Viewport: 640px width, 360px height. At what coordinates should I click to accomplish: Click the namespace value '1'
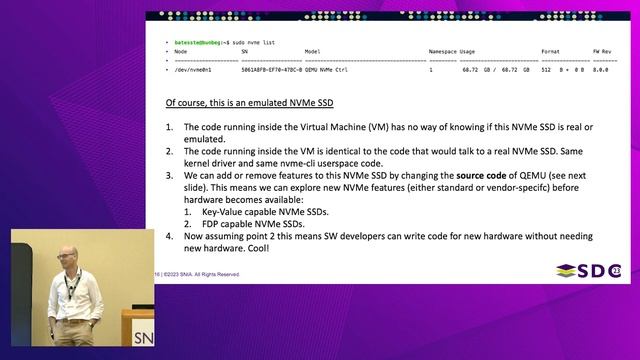[x=431, y=70]
